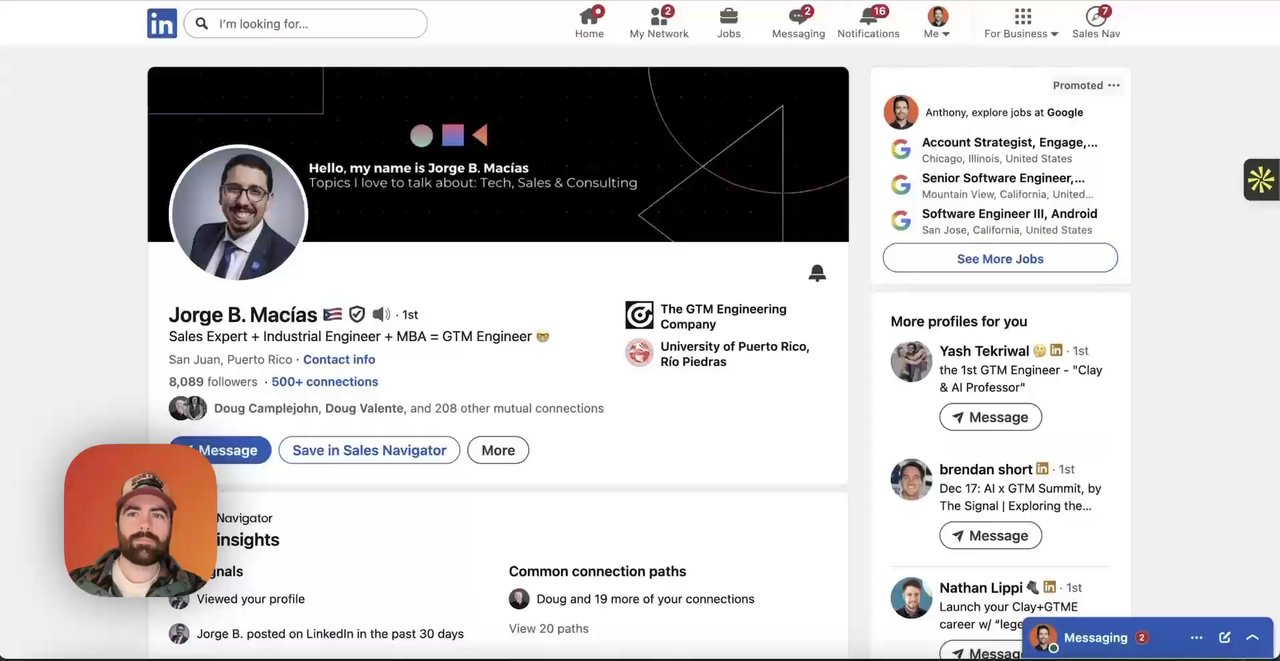This screenshot has height=661, width=1280.
Task: Click Google logo beside Account Strategist job
Action: coord(901,149)
